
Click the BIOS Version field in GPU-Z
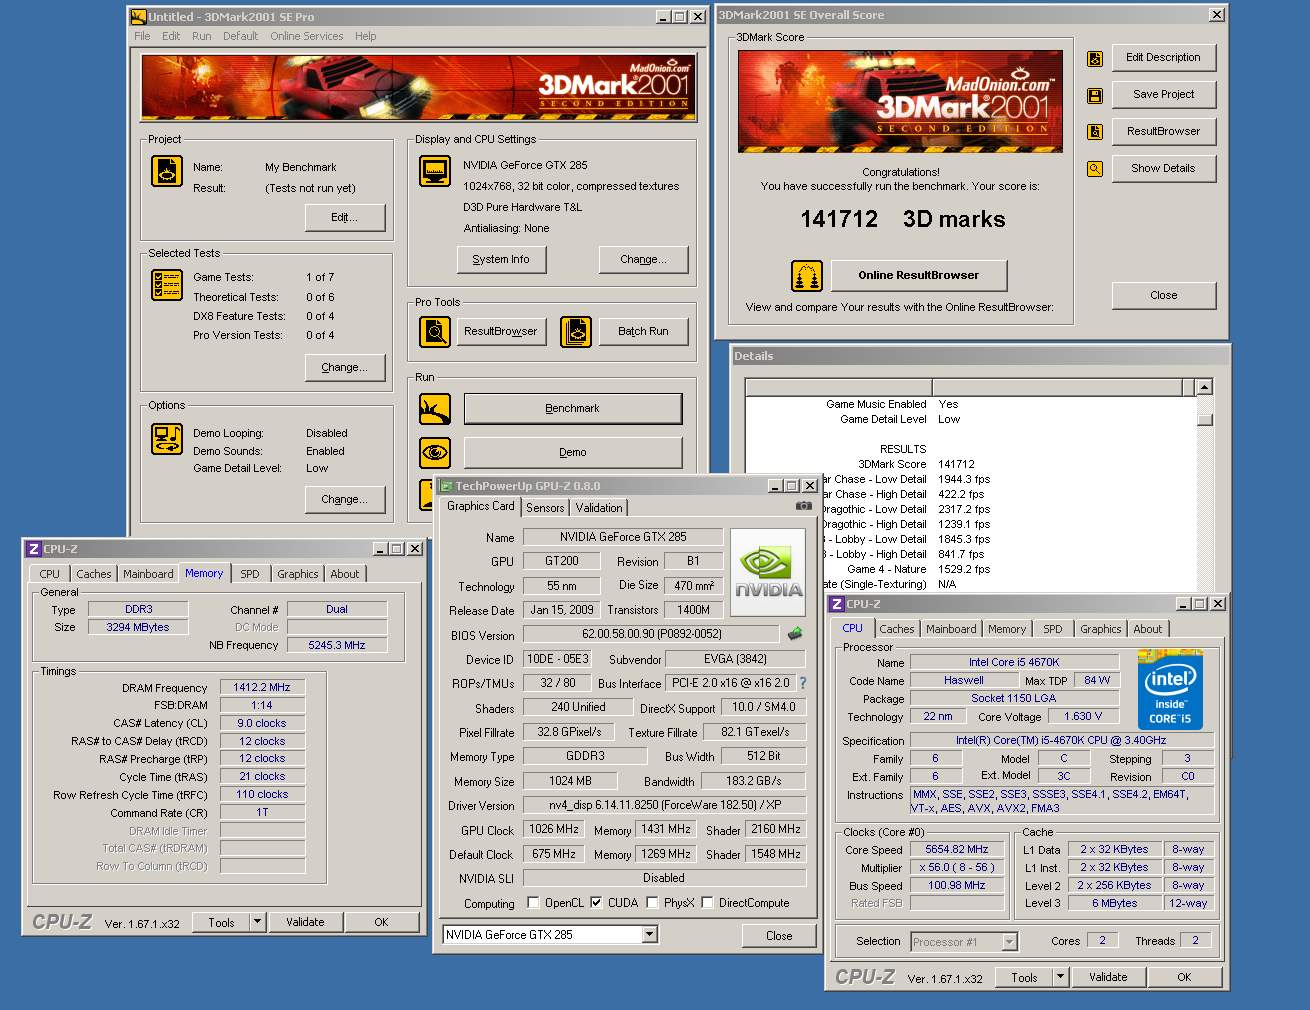pyautogui.click(x=651, y=634)
